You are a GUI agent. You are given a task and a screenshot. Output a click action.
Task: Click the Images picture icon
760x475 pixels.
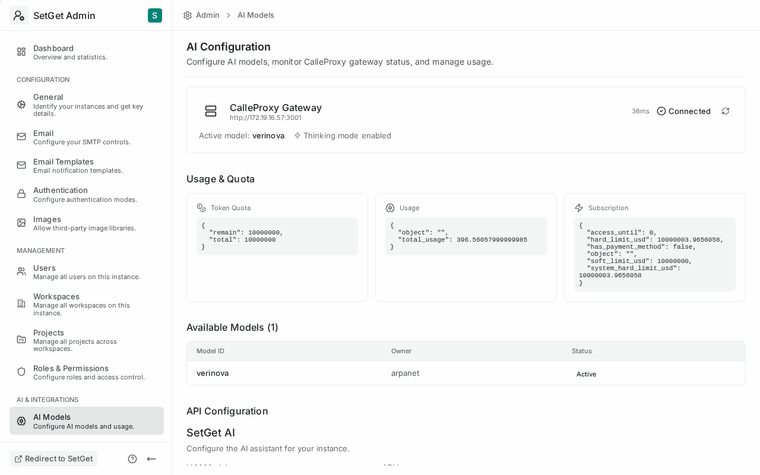pyautogui.click(x=21, y=223)
